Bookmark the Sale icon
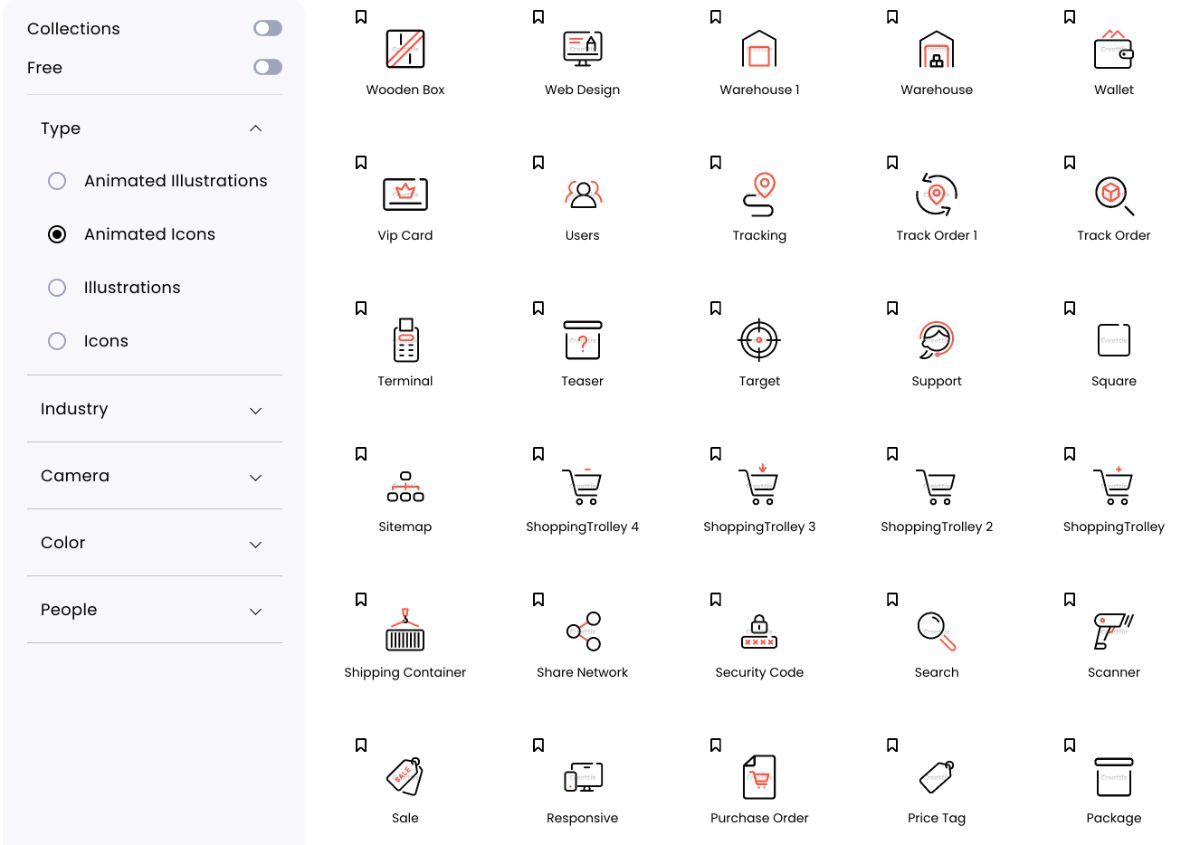The width and height of the screenshot is (1200, 845). 360,744
